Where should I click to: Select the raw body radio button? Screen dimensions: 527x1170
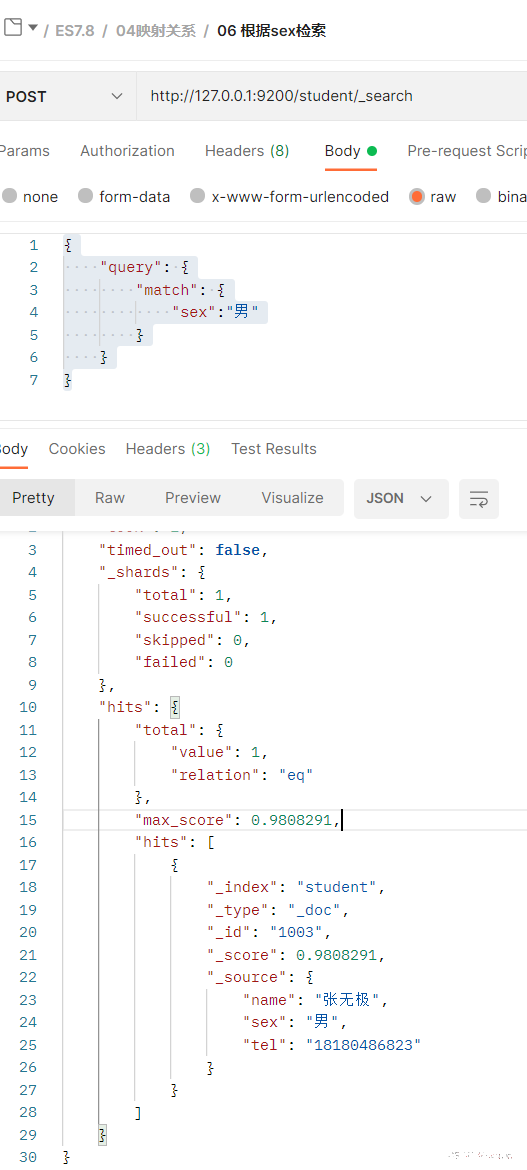417,196
